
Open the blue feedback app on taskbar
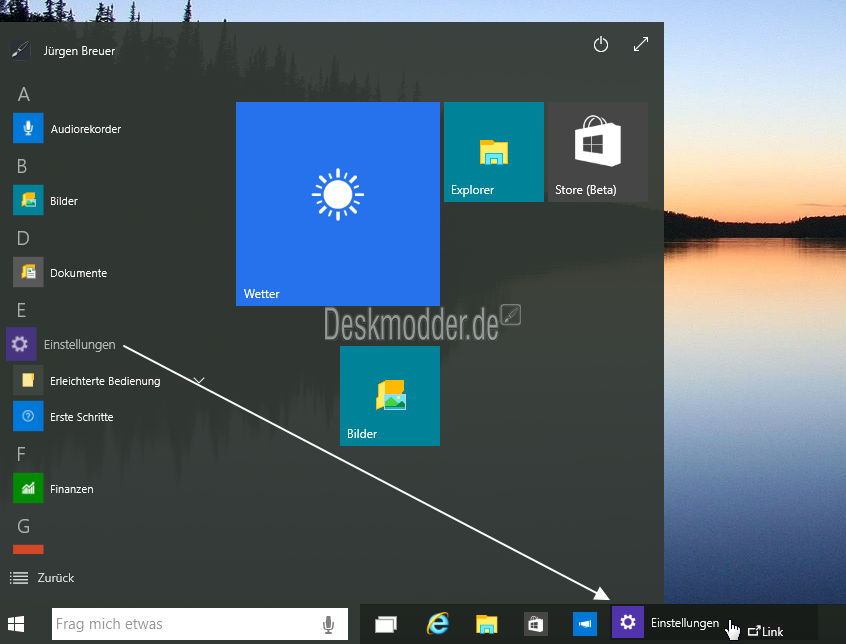tap(585, 624)
